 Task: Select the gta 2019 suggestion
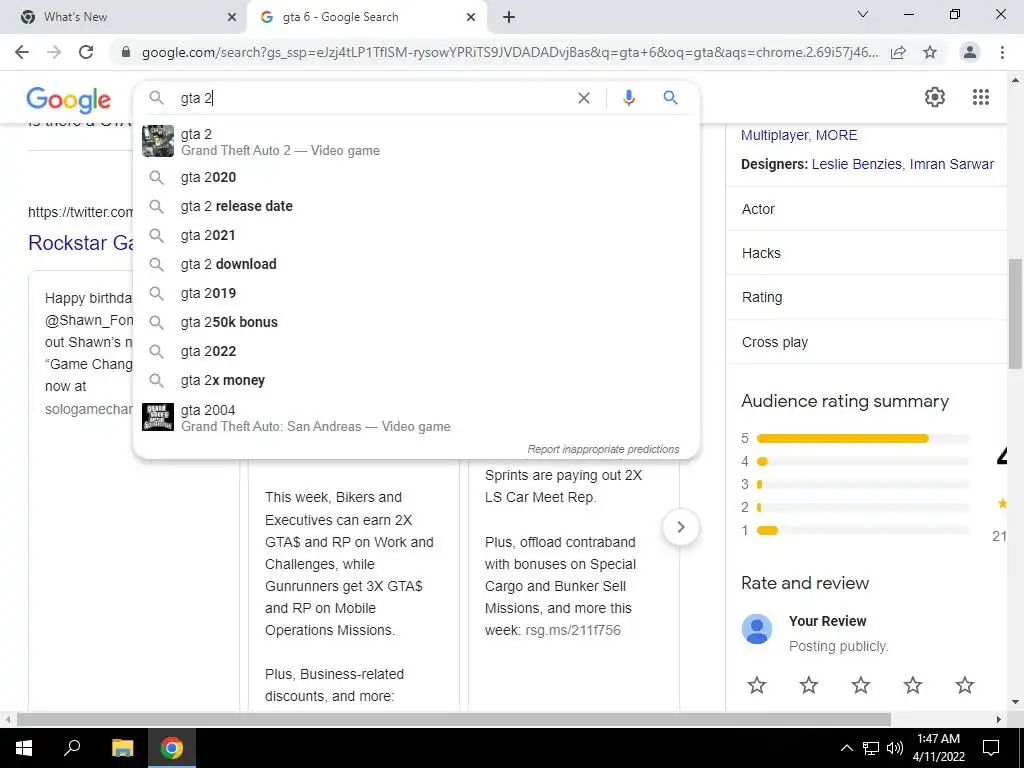click(x=417, y=293)
